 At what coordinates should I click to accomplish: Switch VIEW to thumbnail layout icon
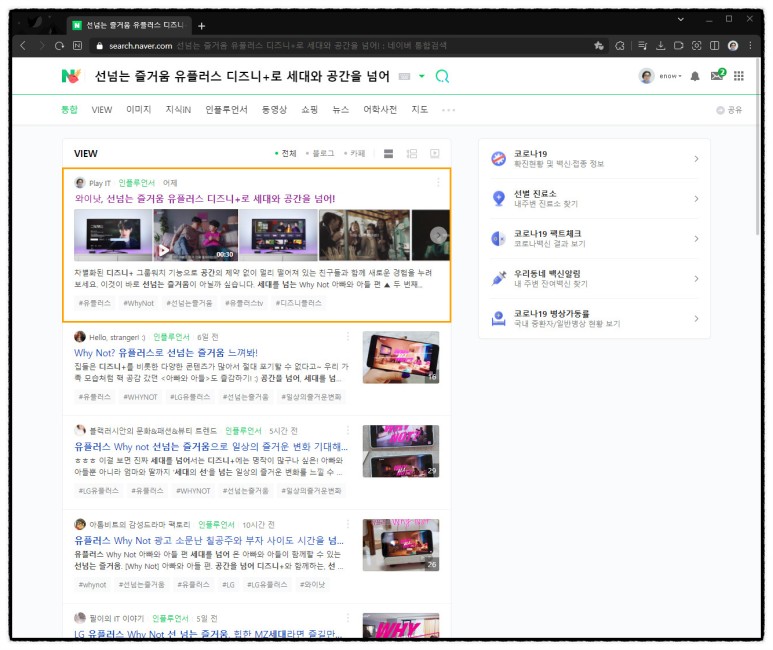point(412,153)
